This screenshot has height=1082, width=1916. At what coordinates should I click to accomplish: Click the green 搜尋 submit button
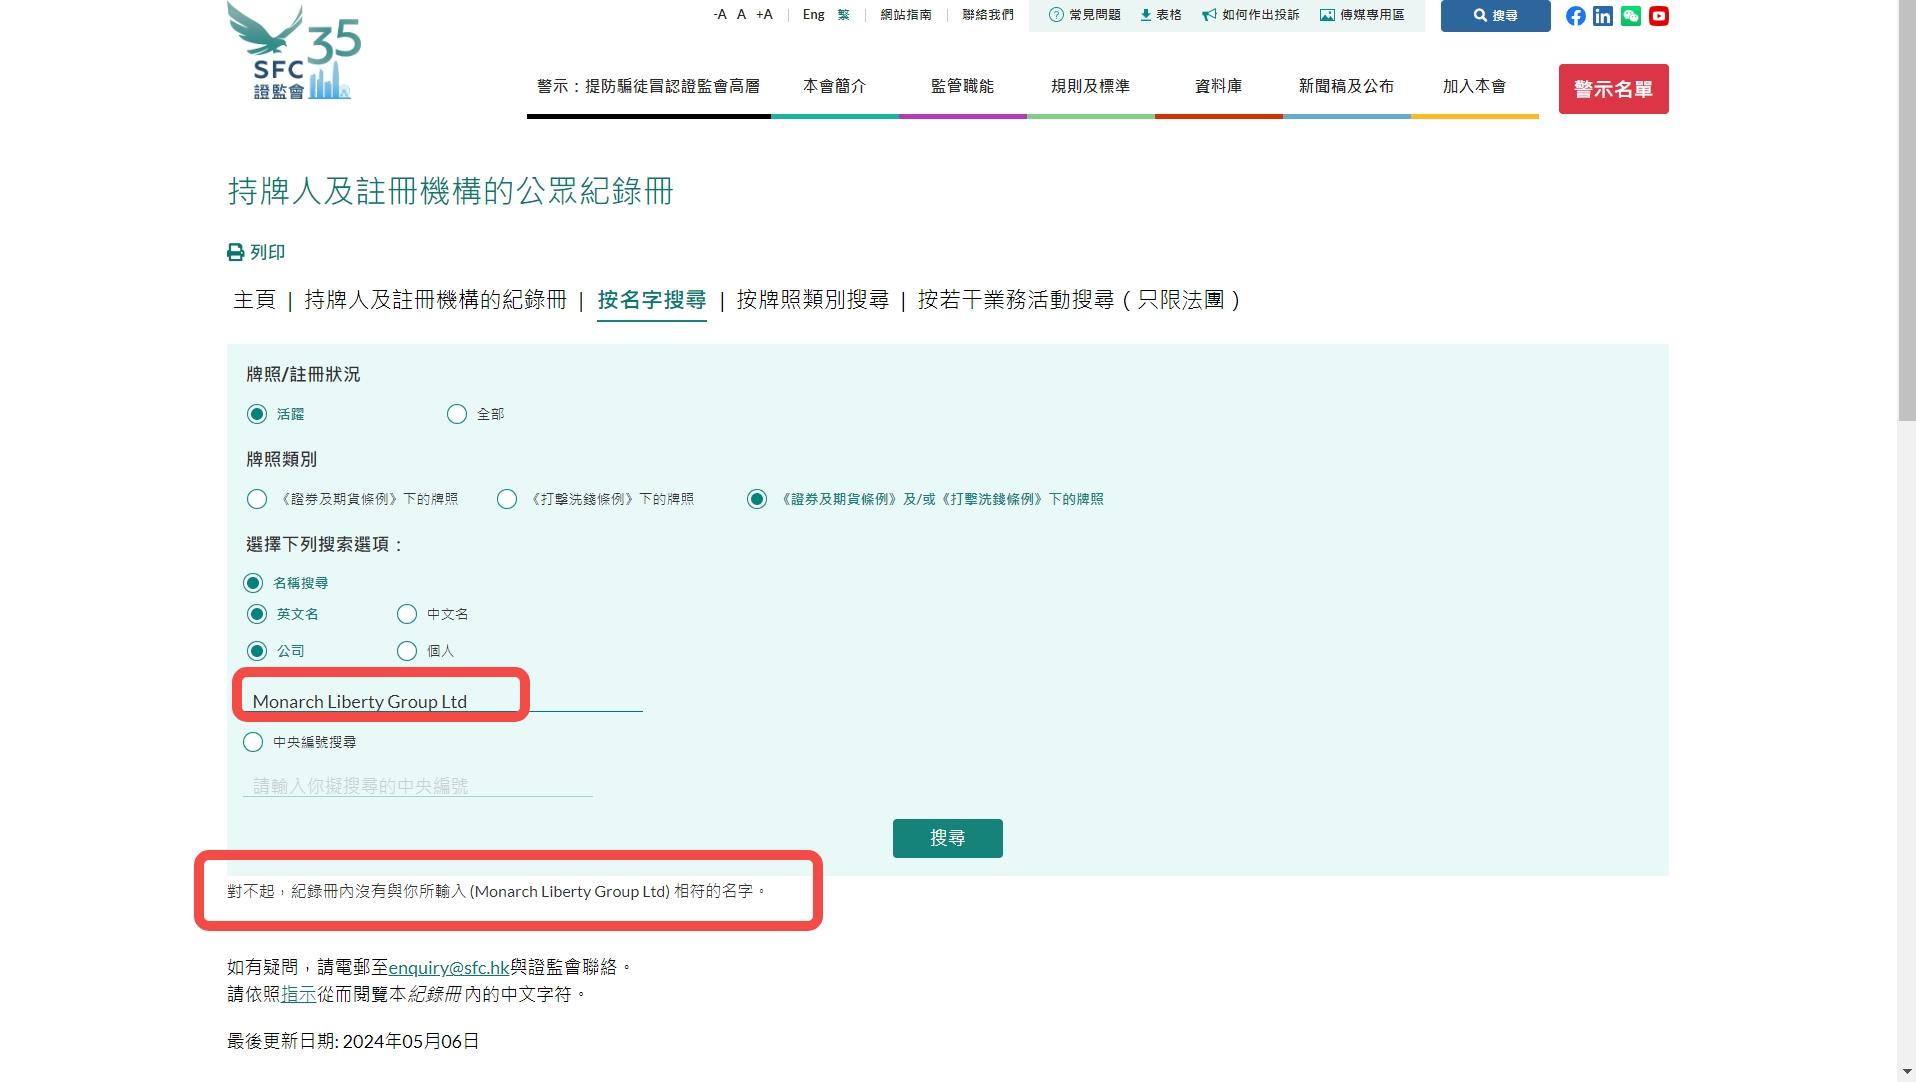947,838
